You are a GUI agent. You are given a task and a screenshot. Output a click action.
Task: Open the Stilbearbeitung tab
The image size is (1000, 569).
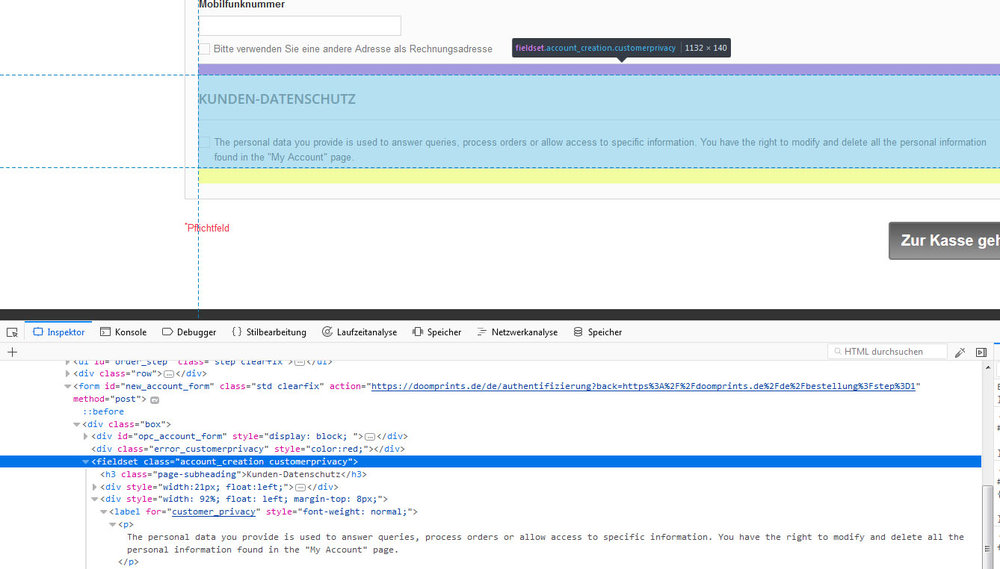coord(269,332)
